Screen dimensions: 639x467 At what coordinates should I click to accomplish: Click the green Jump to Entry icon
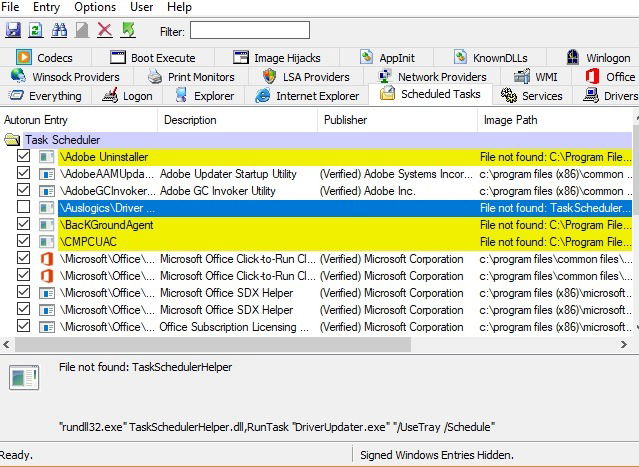pos(128,31)
